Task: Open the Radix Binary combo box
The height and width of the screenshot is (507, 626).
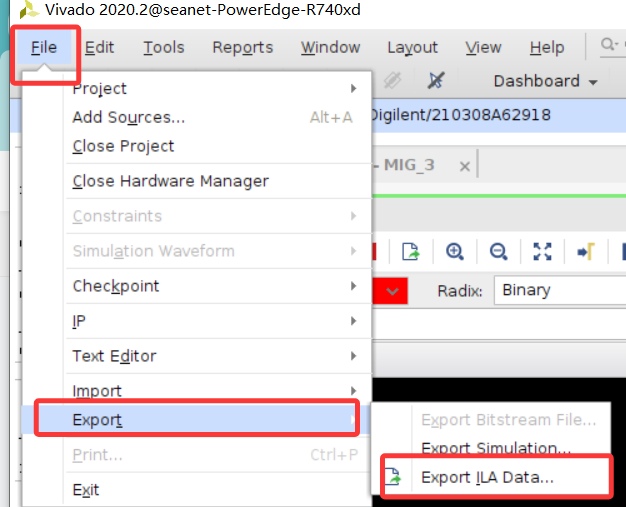Action: point(560,290)
